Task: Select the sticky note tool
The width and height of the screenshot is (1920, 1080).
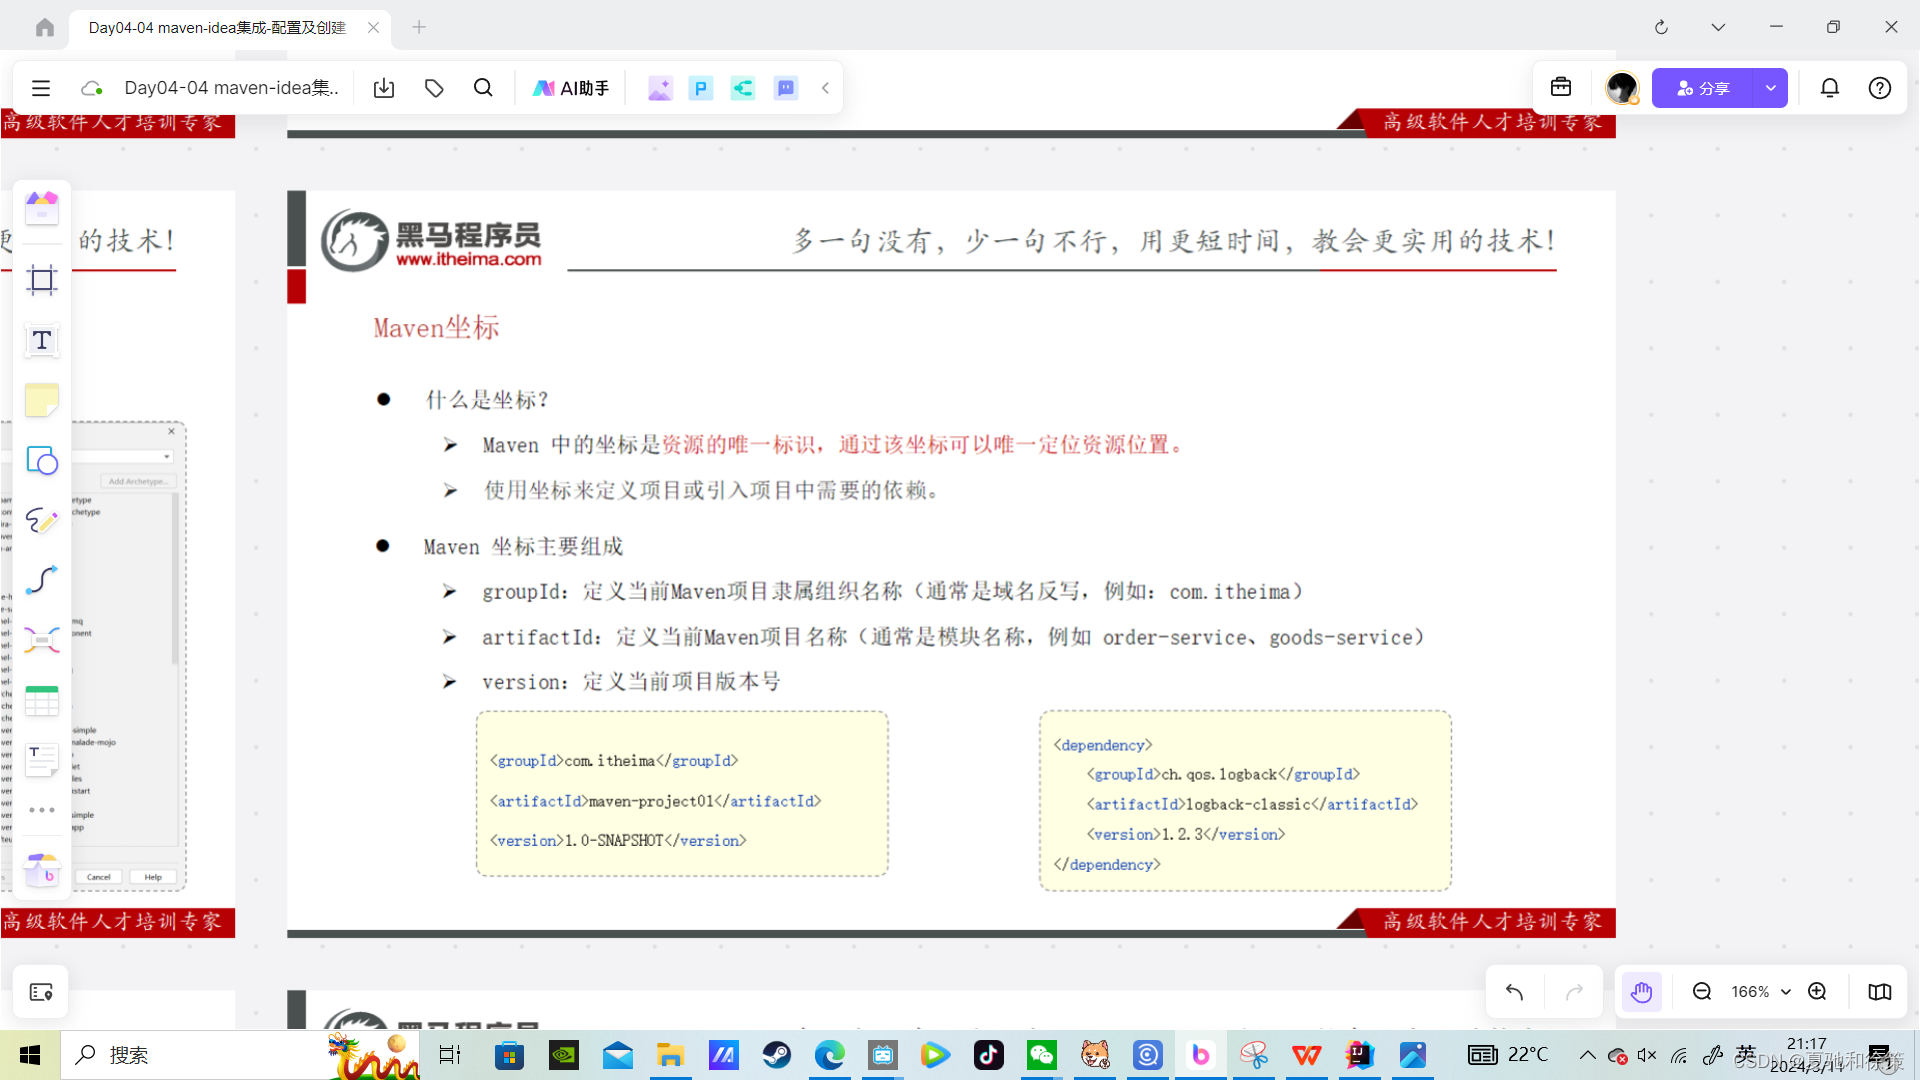Action: pos(42,400)
